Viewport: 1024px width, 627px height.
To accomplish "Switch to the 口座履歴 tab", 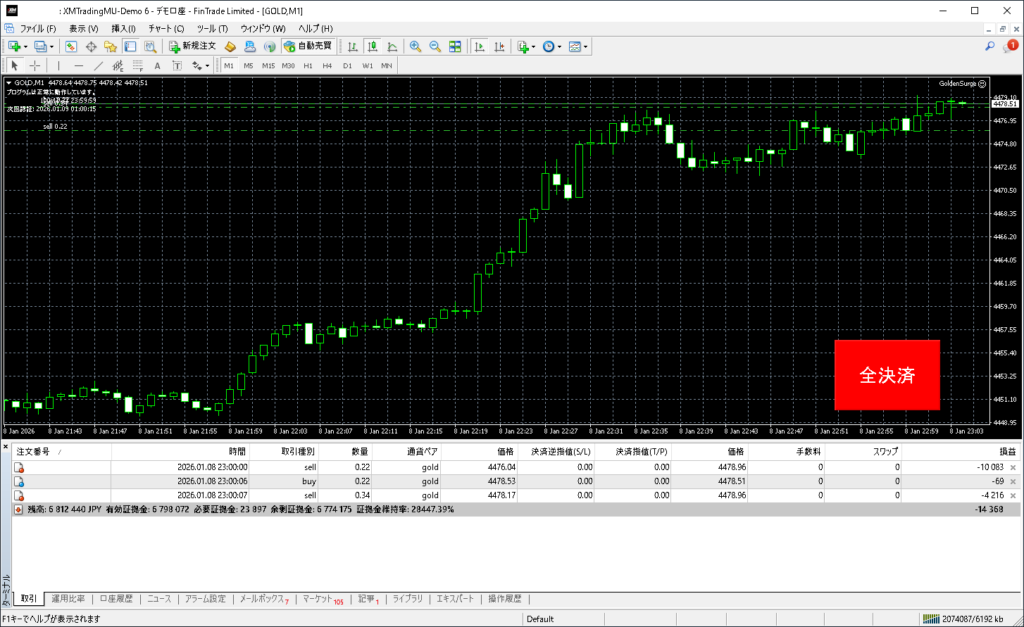I will [116, 599].
